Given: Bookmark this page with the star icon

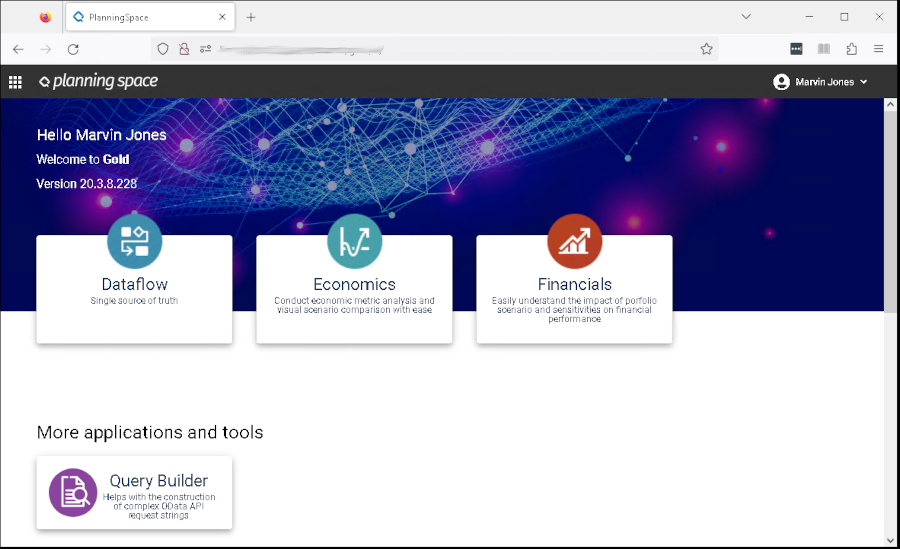Looking at the screenshot, I should (706, 49).
